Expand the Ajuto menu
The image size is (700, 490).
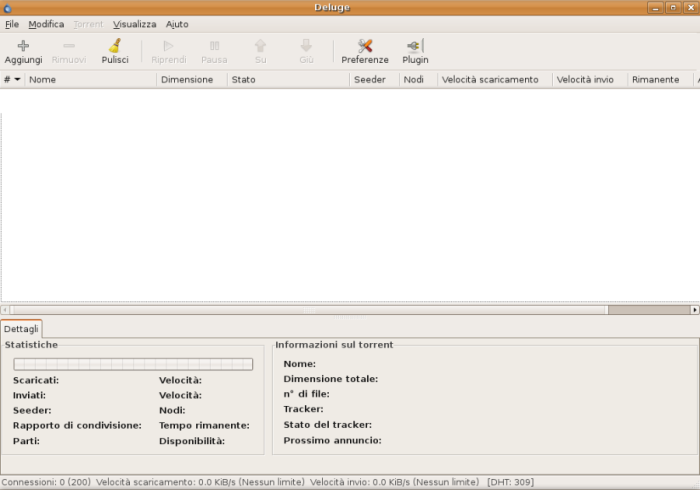point(177,24)
